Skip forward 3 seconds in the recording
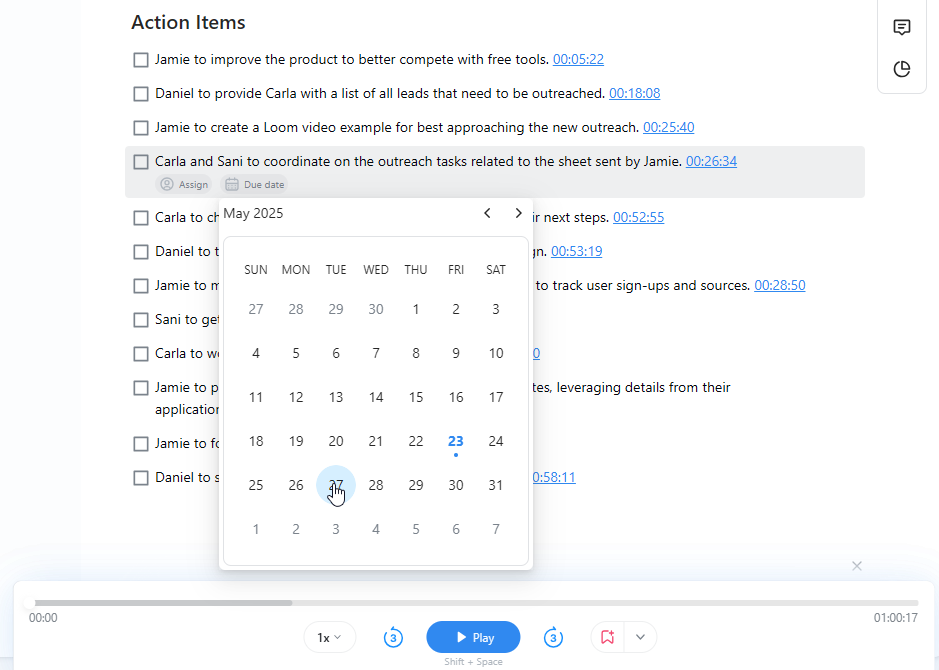939x670 pixels. click(553, 637)
